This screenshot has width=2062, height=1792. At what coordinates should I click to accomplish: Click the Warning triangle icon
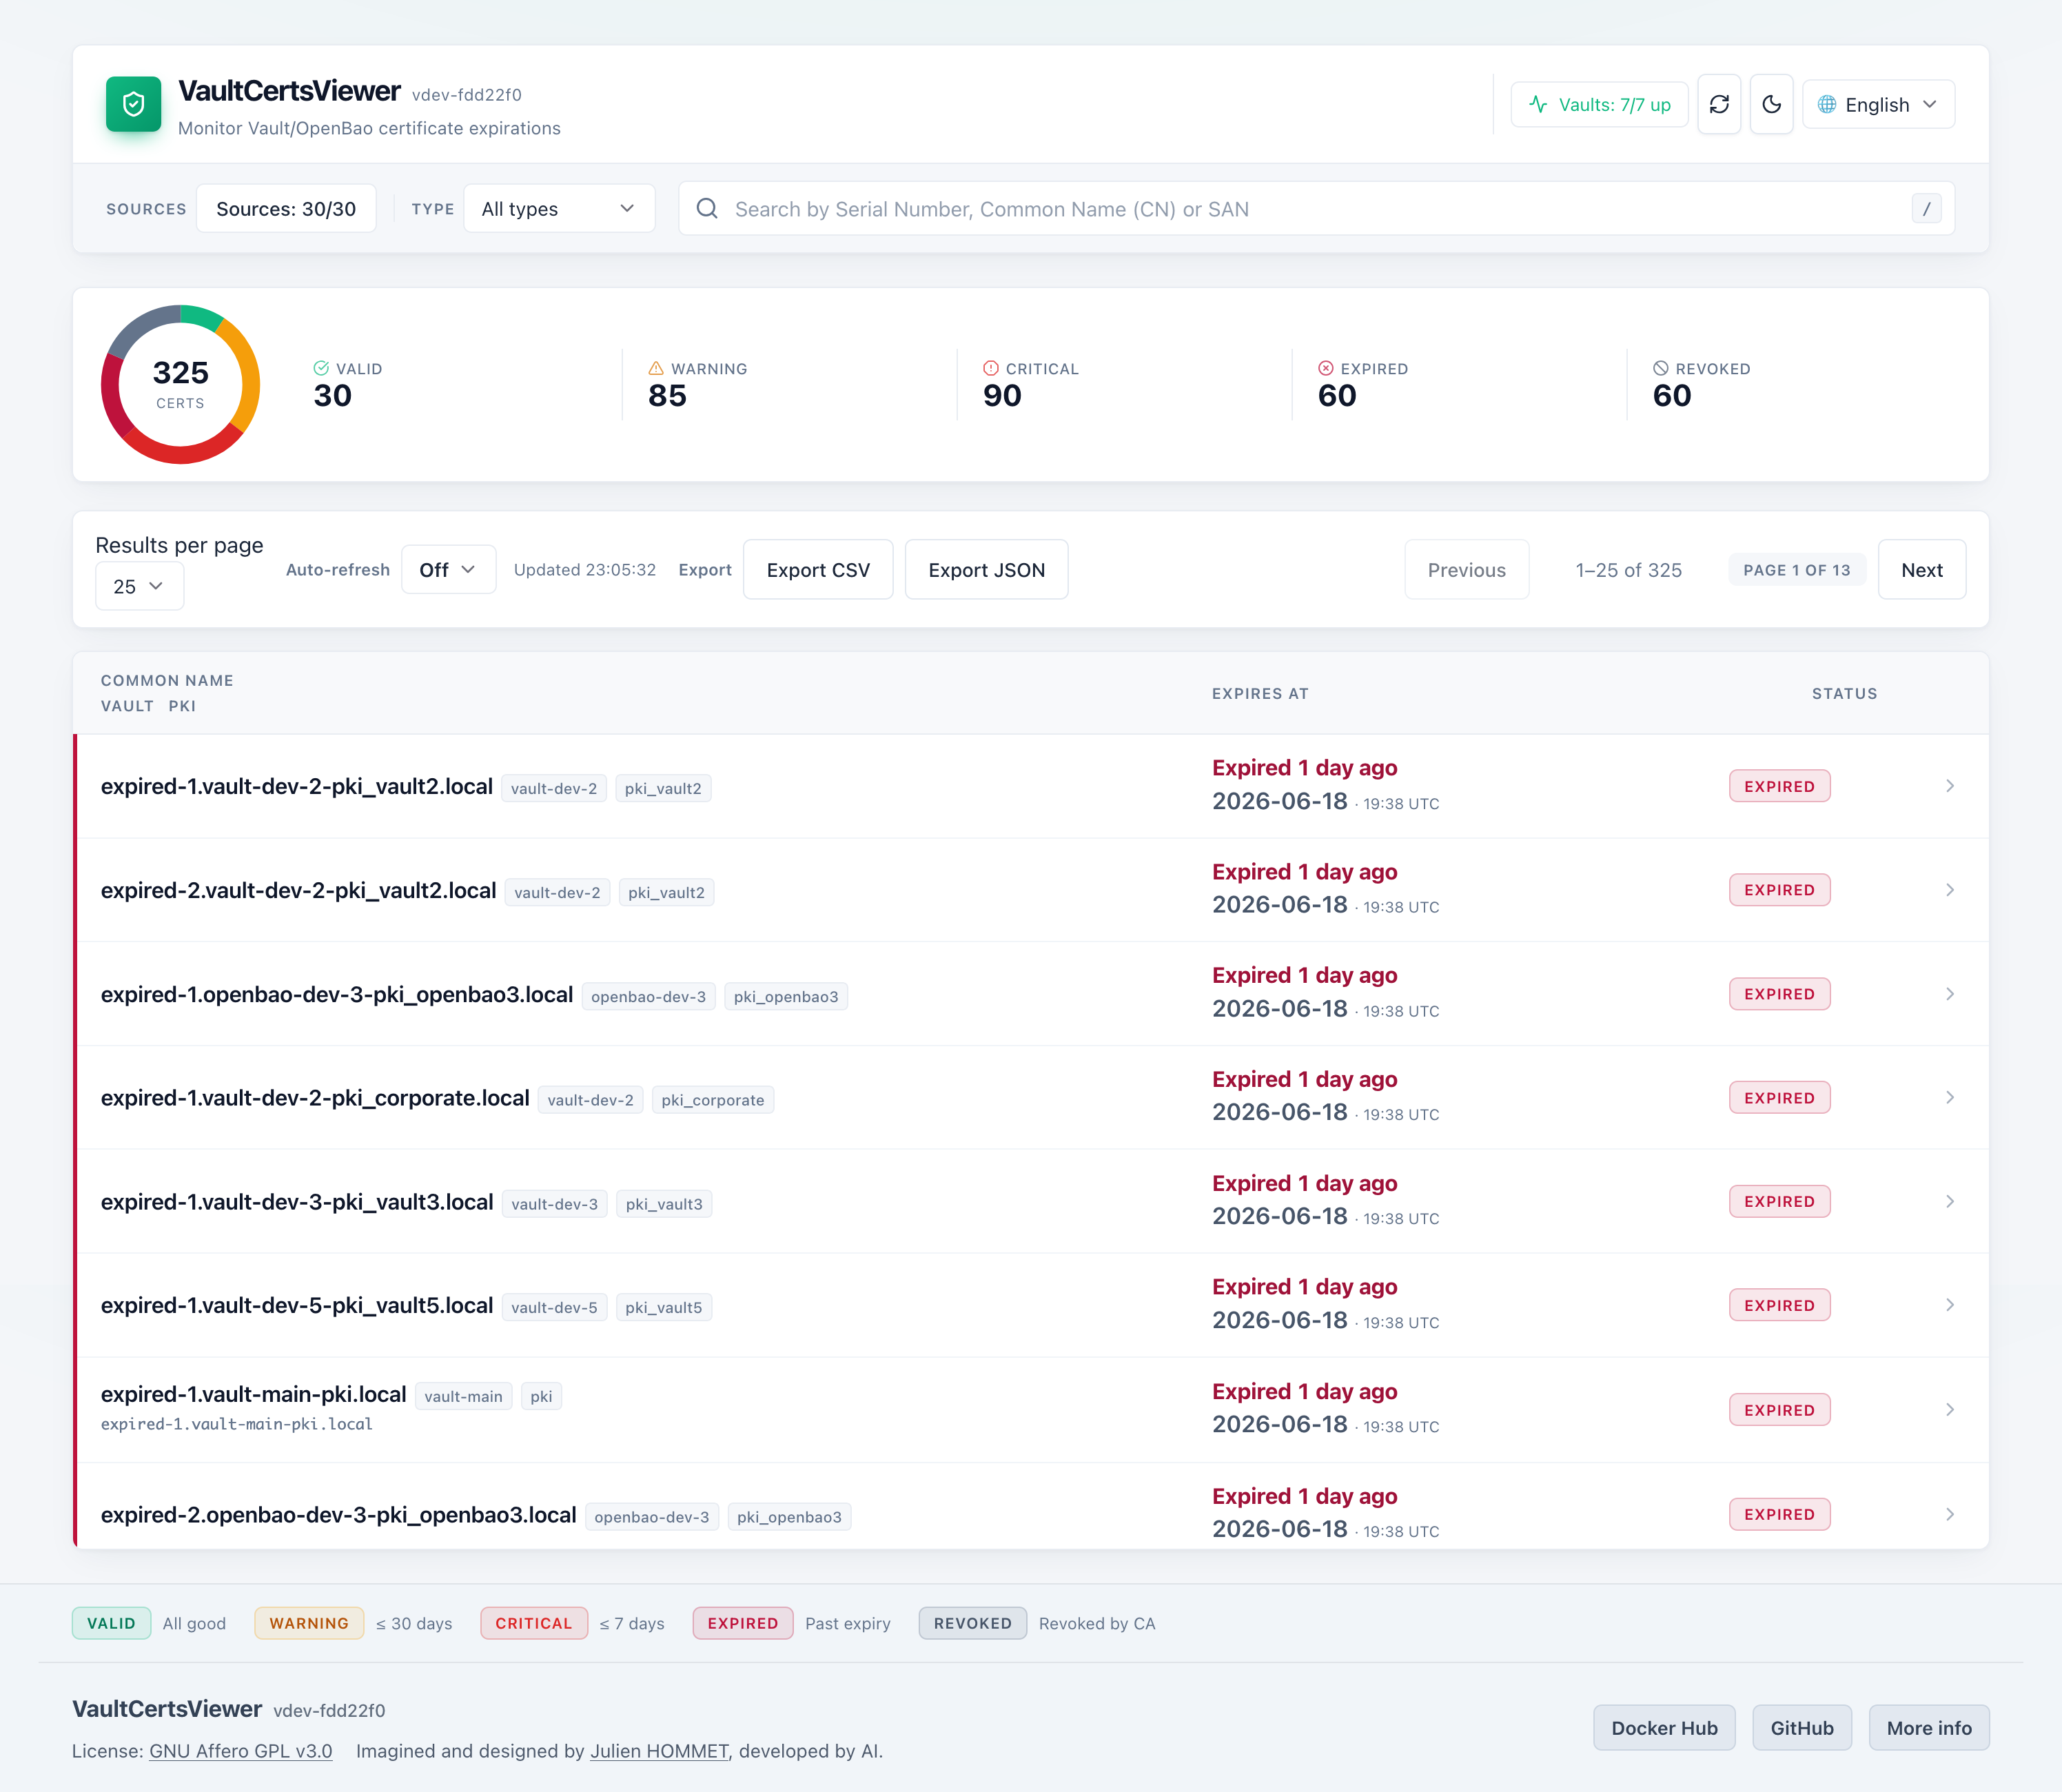[656, 368]
